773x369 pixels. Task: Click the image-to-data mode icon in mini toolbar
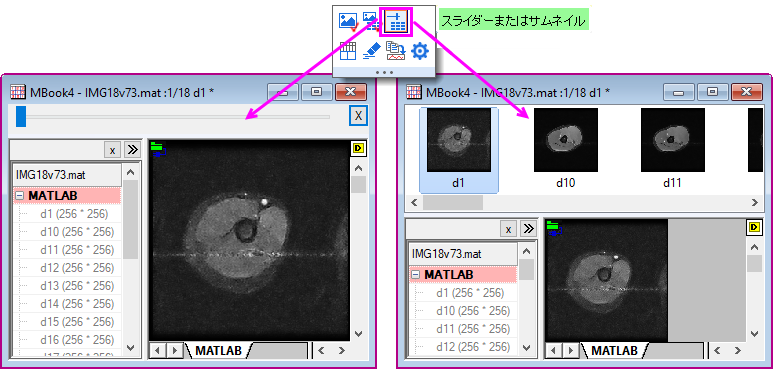[x=370, y=22]
